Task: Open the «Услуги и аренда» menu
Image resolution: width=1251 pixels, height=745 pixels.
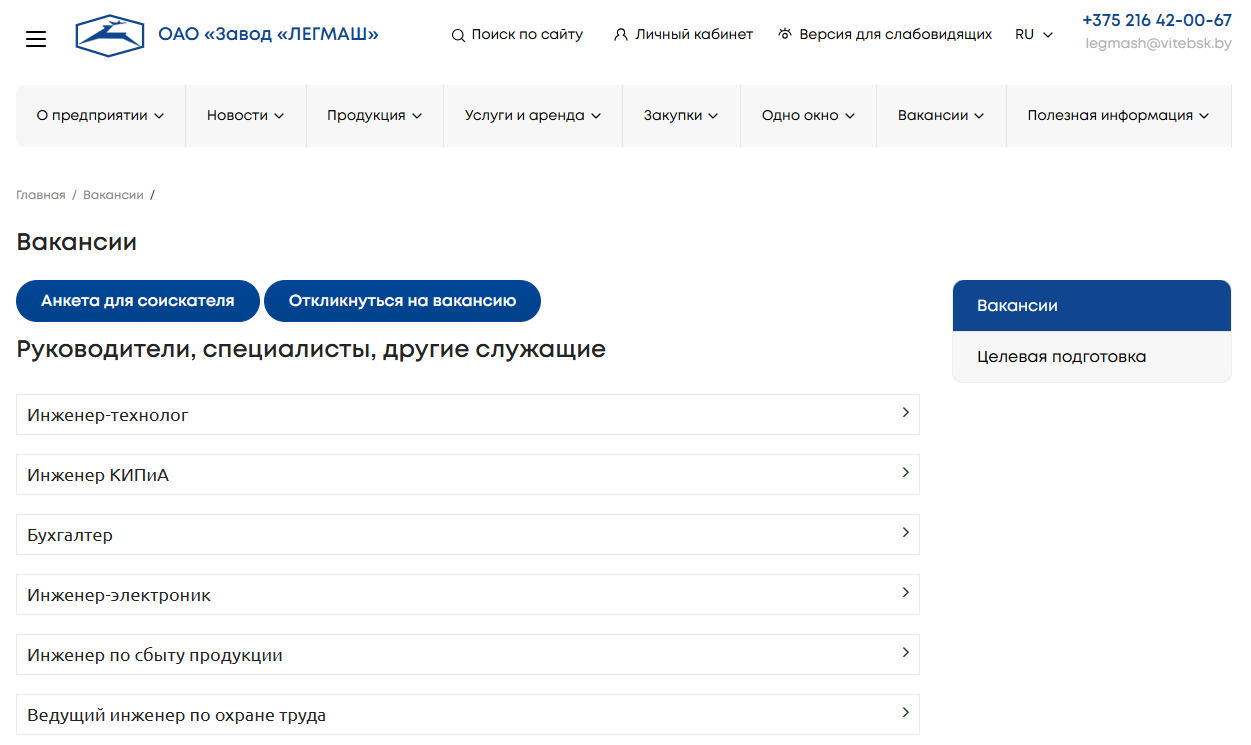Action: tap(533, 115)
